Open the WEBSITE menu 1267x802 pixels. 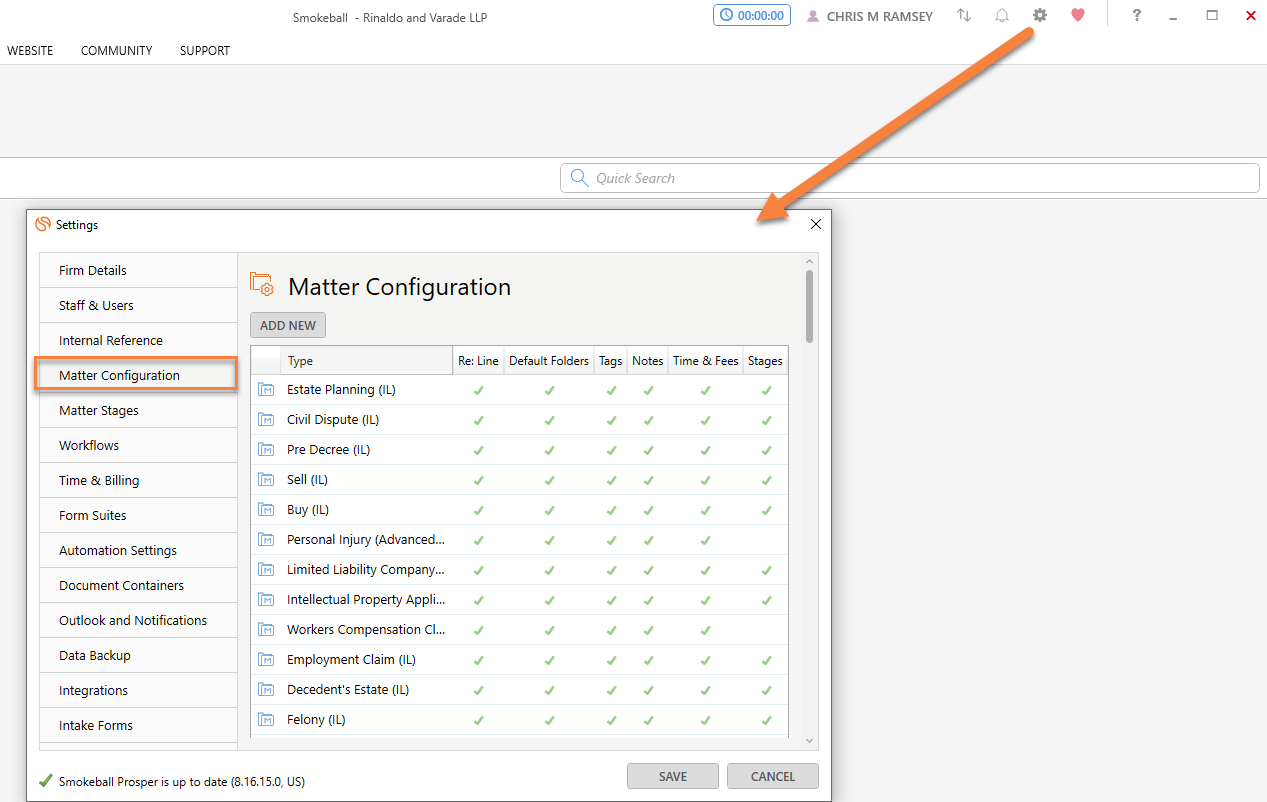(x=30, y=51)
